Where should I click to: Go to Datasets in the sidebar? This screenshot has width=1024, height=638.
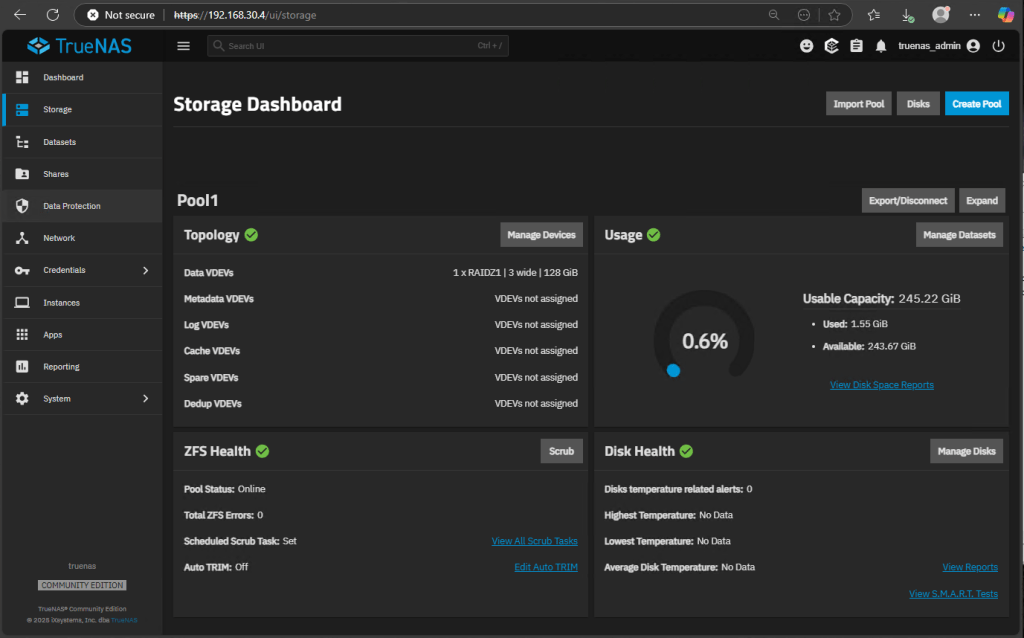[x=59, y=142]
